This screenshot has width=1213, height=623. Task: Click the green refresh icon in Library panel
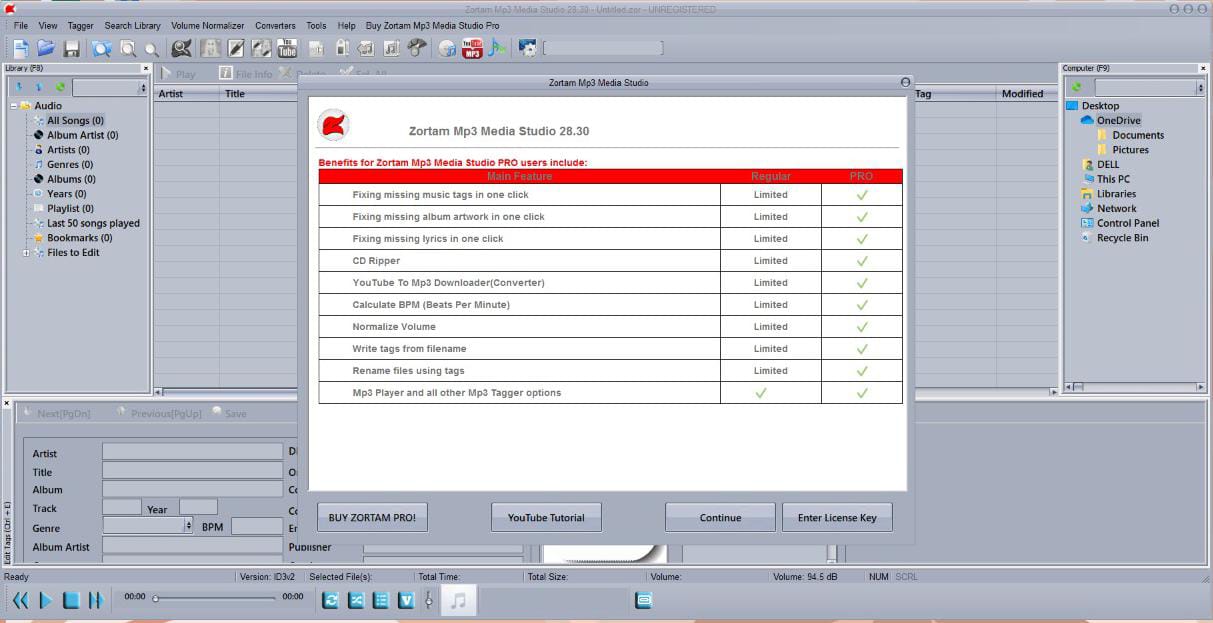pyautogui.click(x=61, y=88)
